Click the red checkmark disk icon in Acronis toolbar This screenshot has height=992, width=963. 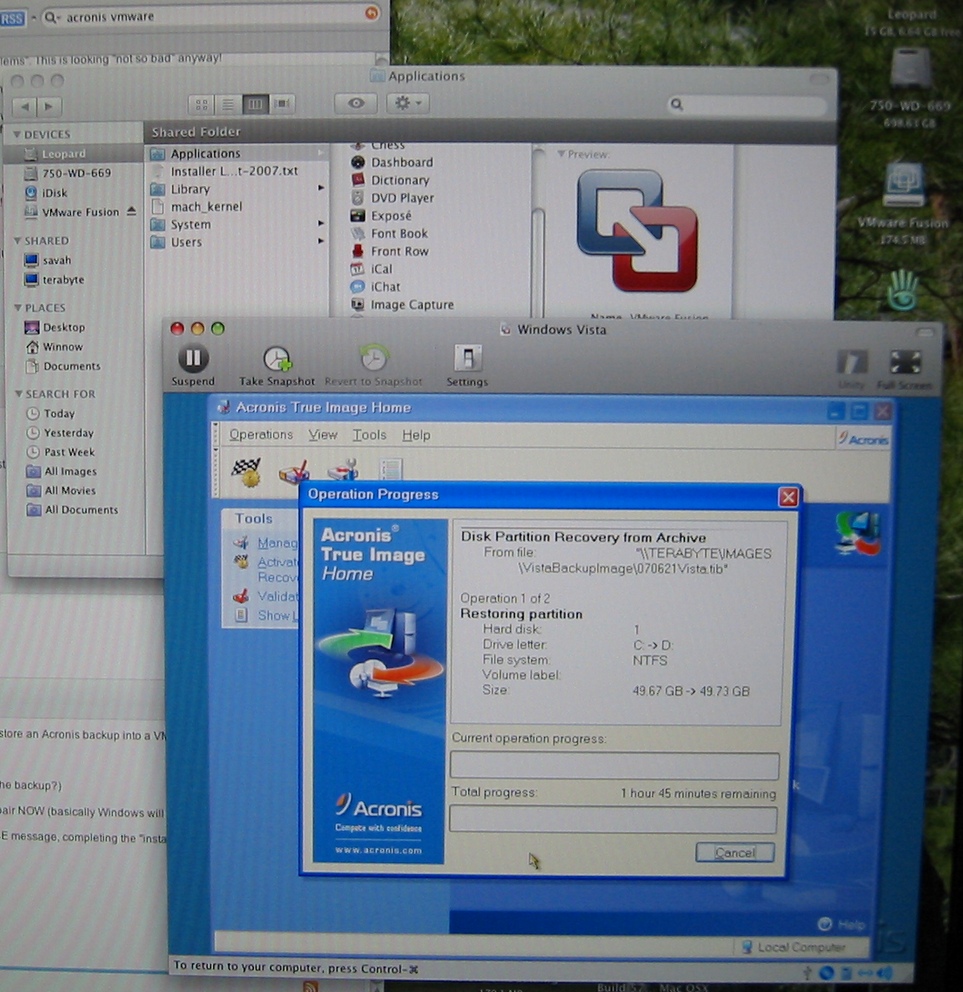(x=294, y=471)
